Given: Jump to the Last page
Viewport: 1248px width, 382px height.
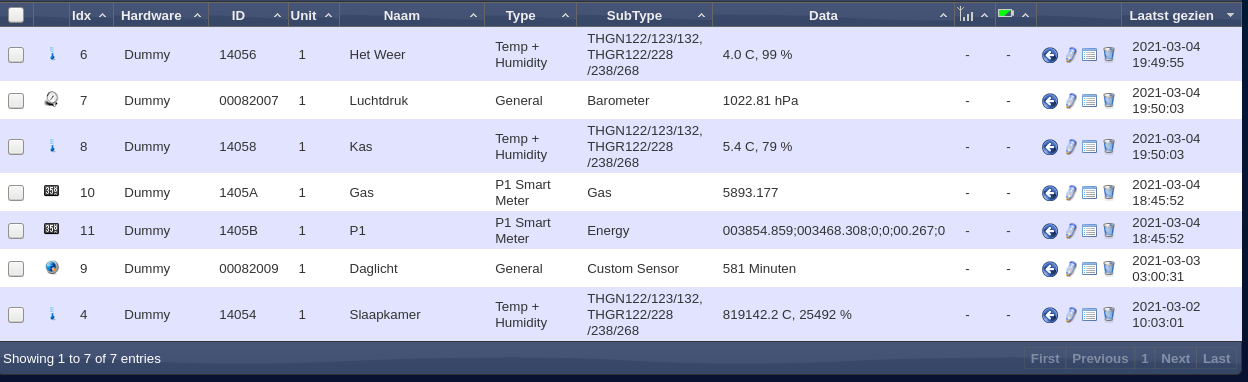Looking at the screenshot, I should (1216, 358).
